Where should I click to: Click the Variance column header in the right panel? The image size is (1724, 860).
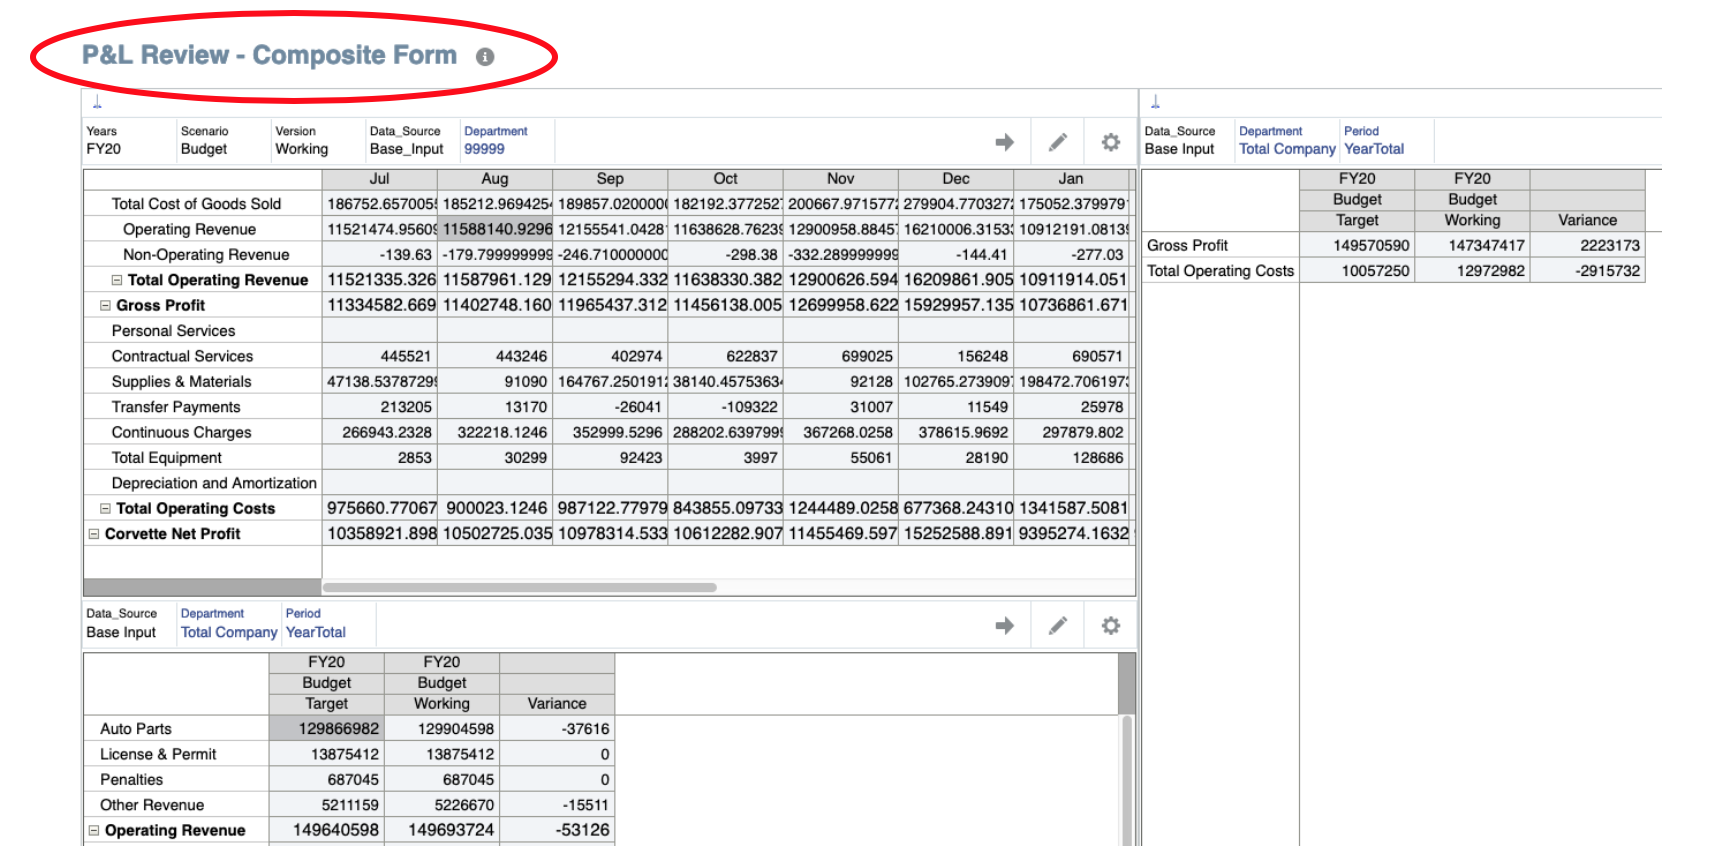pyautogui.click(x=1587, y=220)
